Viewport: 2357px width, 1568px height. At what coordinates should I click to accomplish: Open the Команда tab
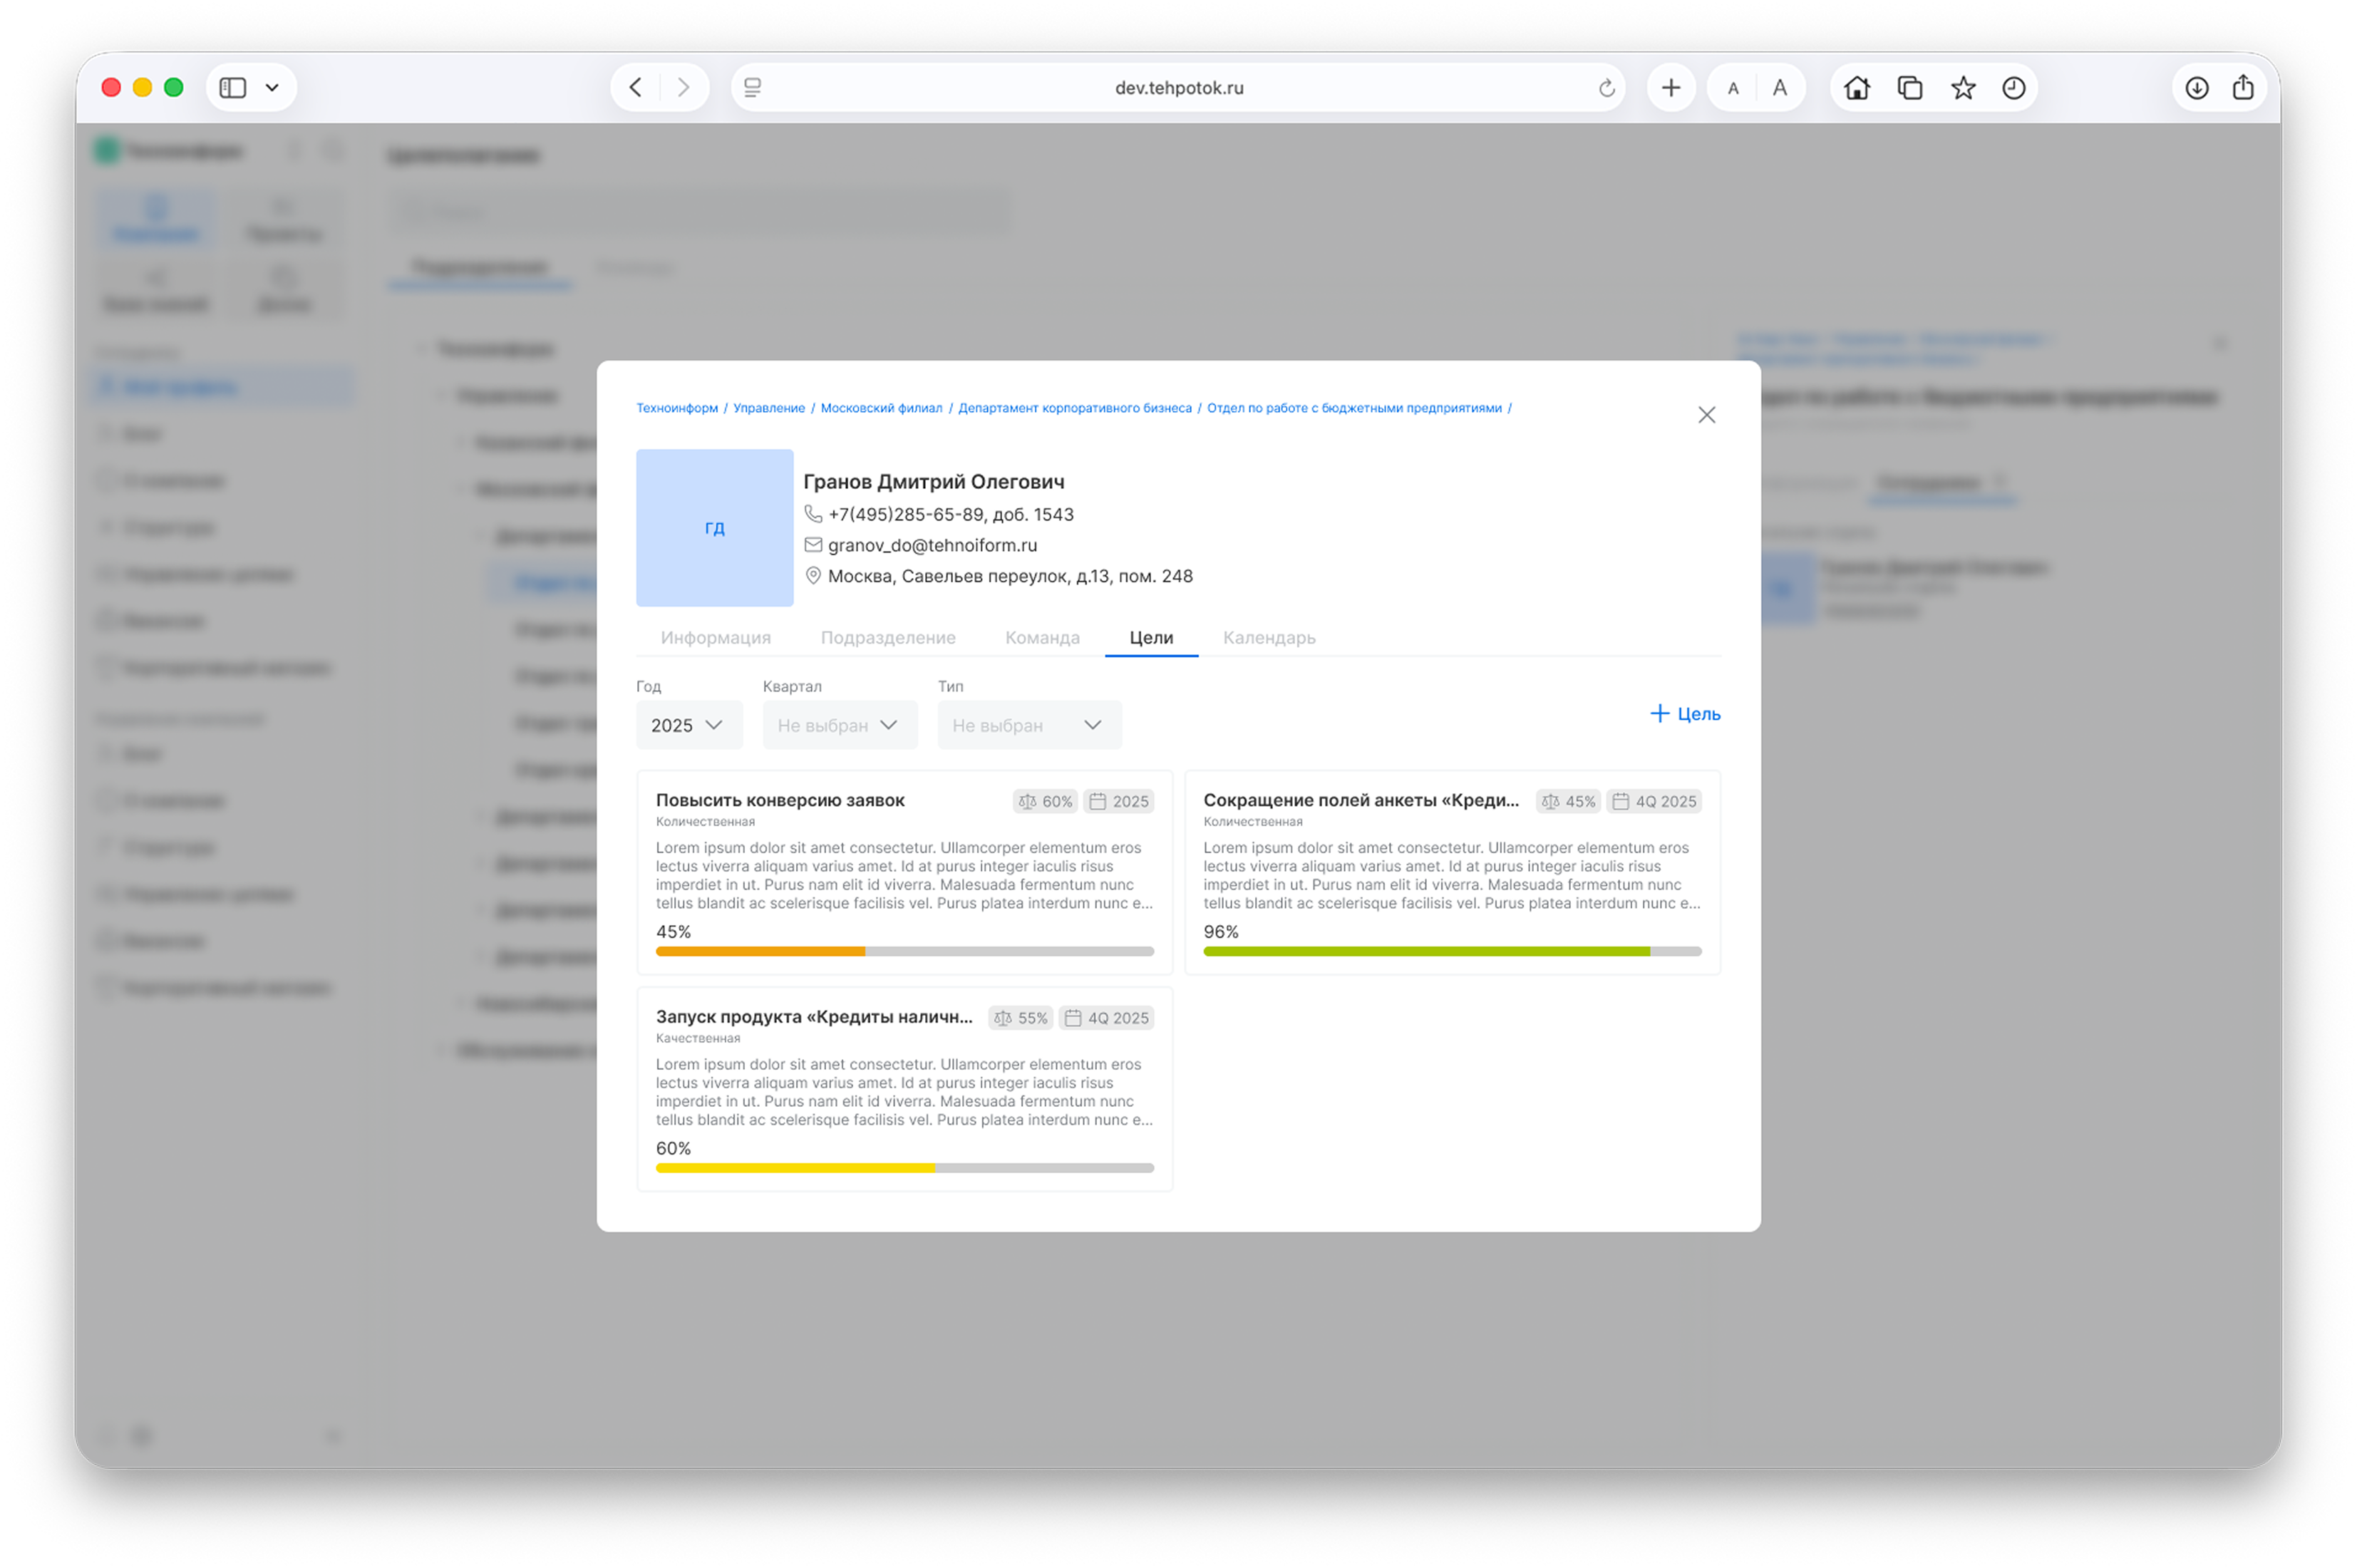[x=1041, y=638]
